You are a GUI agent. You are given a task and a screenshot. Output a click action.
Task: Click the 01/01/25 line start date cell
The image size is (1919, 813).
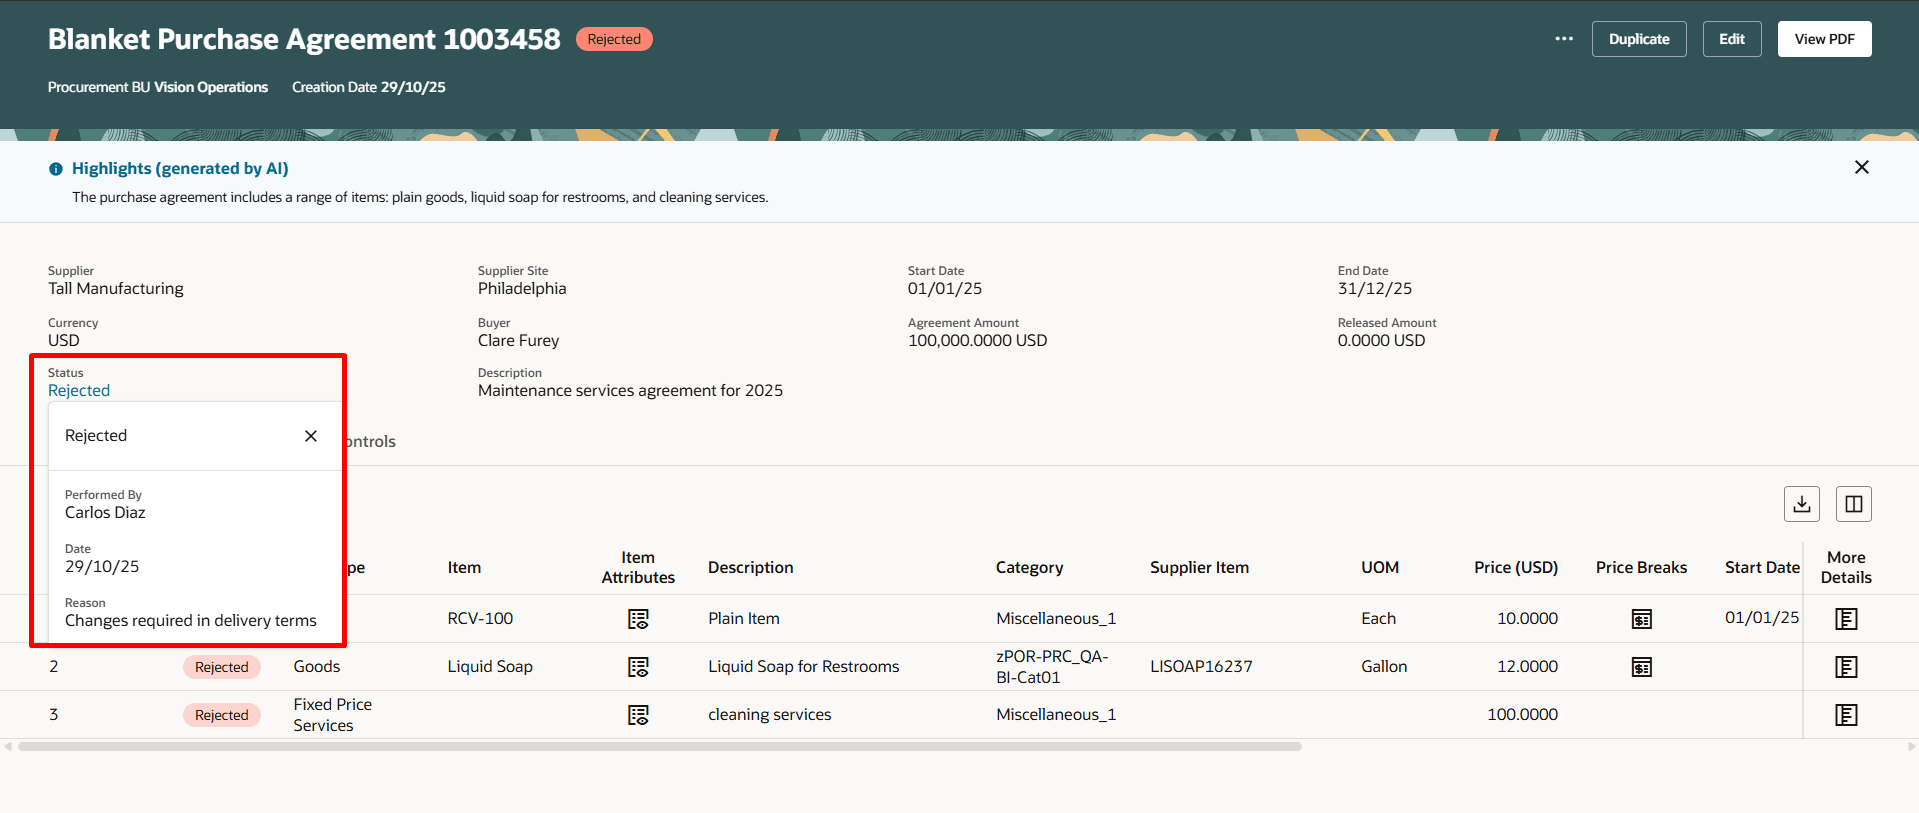(x=1761, y=617)
